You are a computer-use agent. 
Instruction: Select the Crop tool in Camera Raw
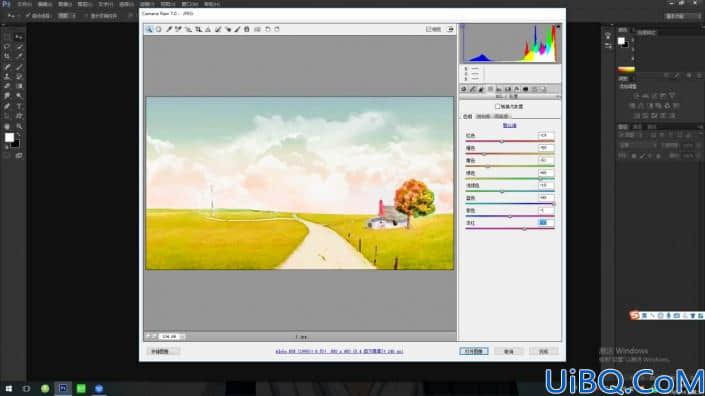[x=198, y=29]
